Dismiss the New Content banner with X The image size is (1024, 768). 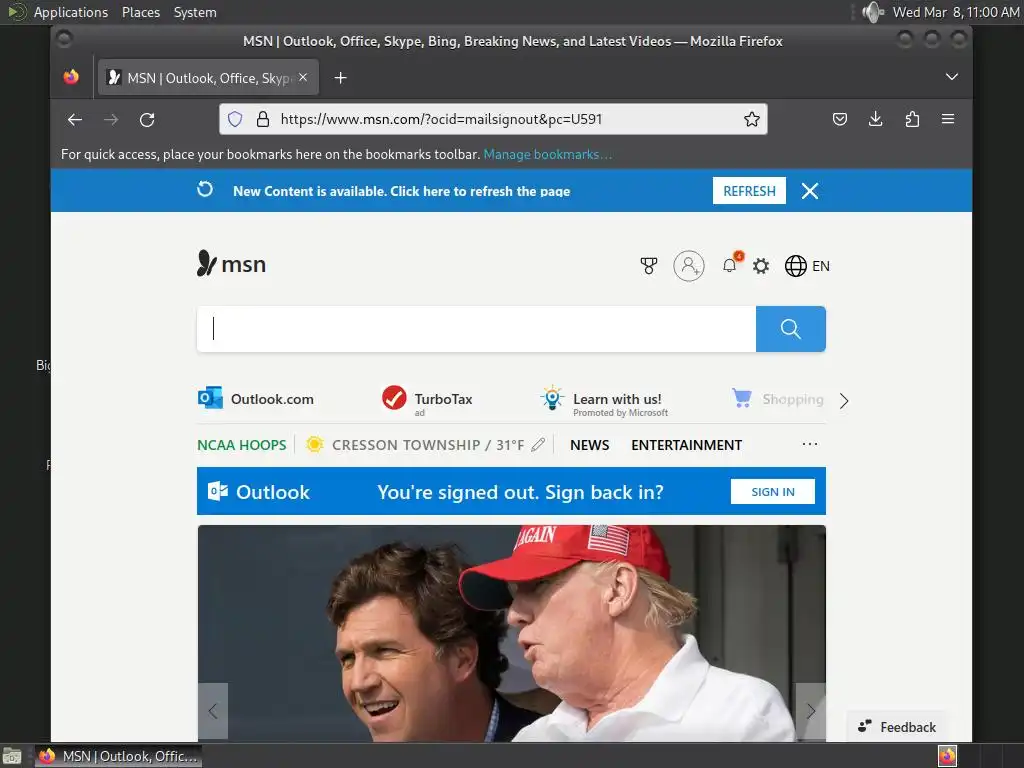click(810, 191)
